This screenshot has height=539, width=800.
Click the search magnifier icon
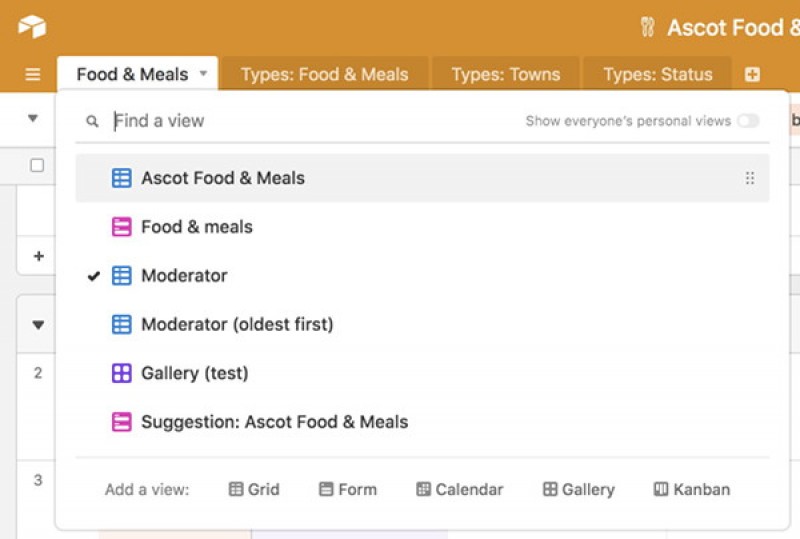click(x=93, y=122)
